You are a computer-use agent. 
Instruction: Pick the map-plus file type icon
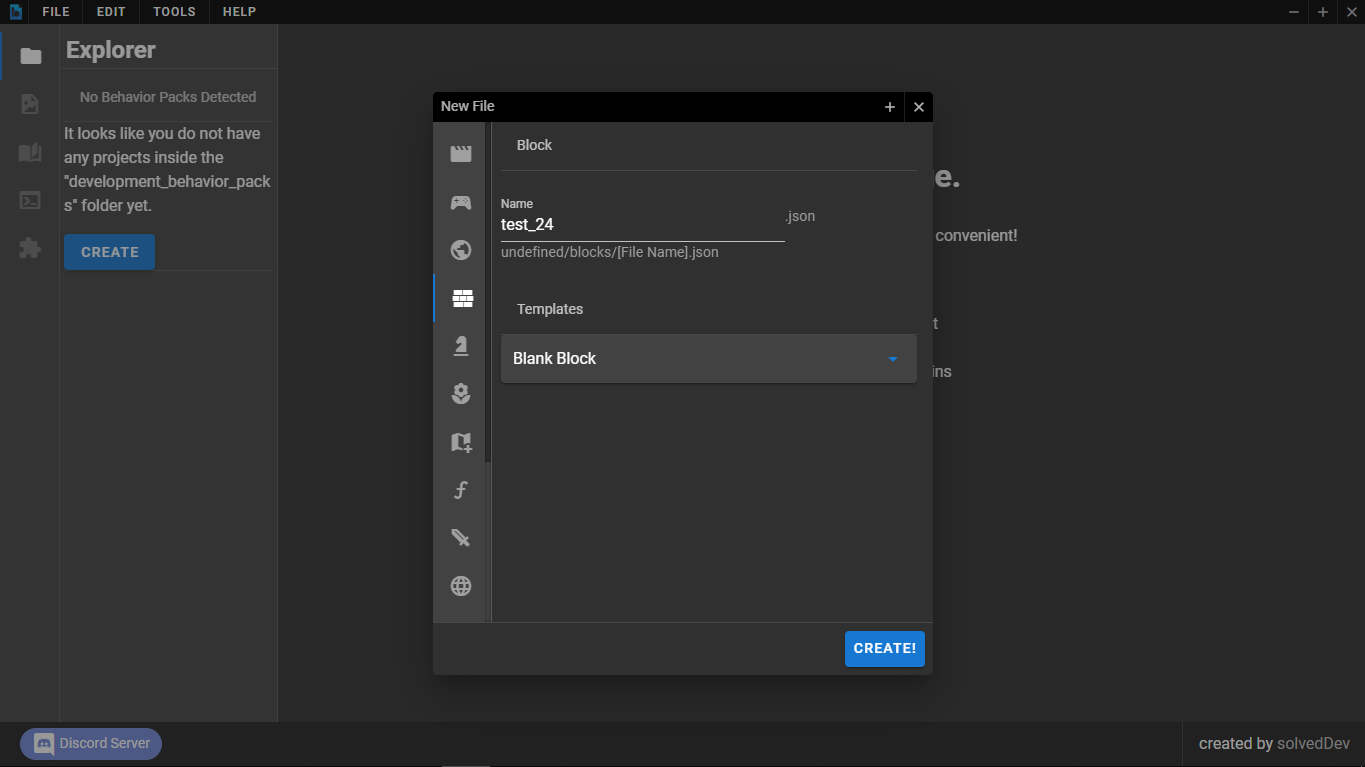460,442
